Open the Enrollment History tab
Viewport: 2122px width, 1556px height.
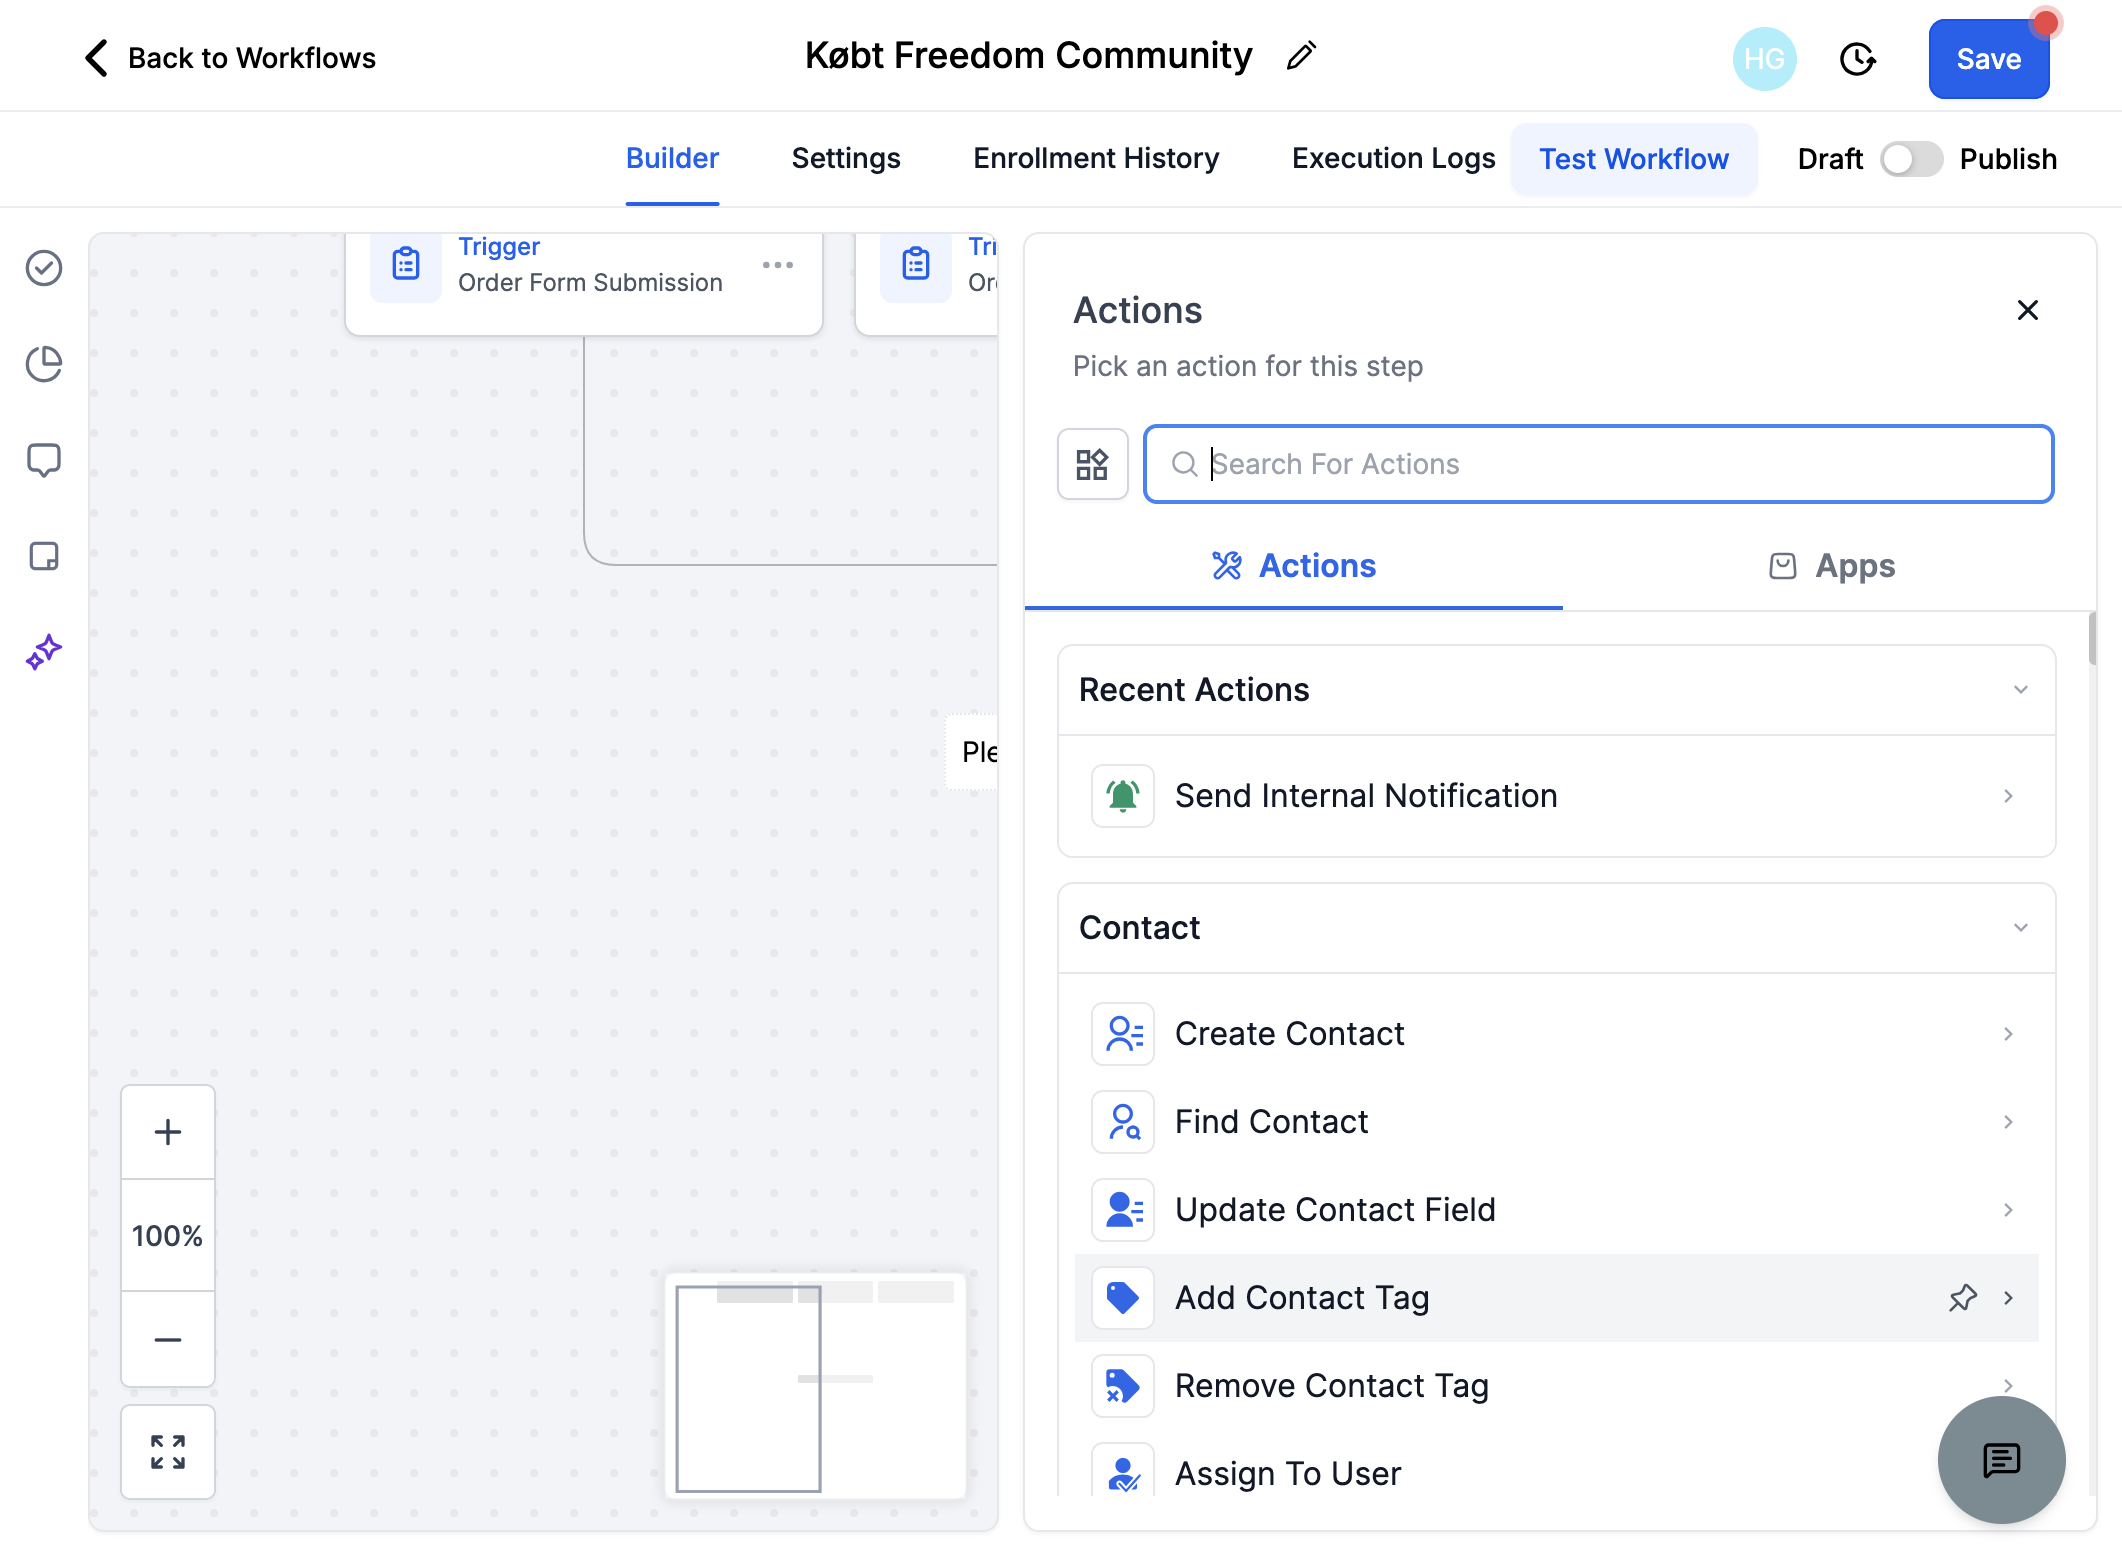coord(1096,159)
